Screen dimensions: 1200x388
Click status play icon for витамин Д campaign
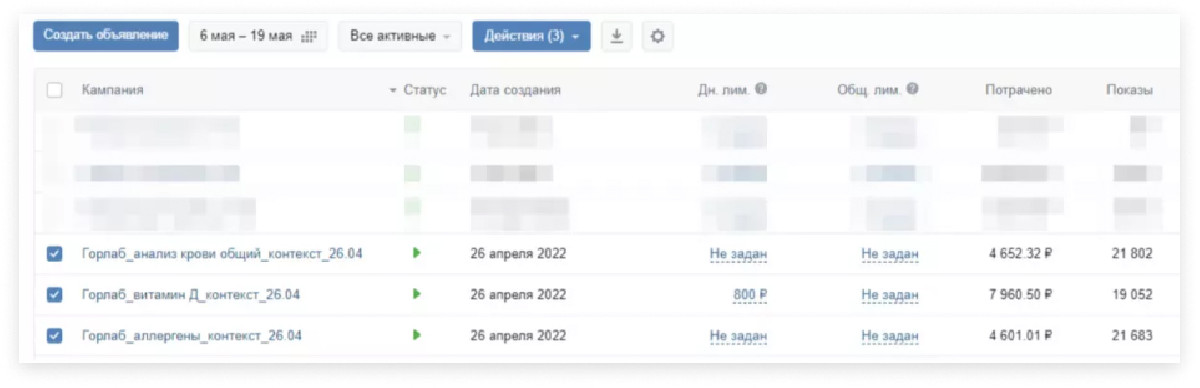416,294
